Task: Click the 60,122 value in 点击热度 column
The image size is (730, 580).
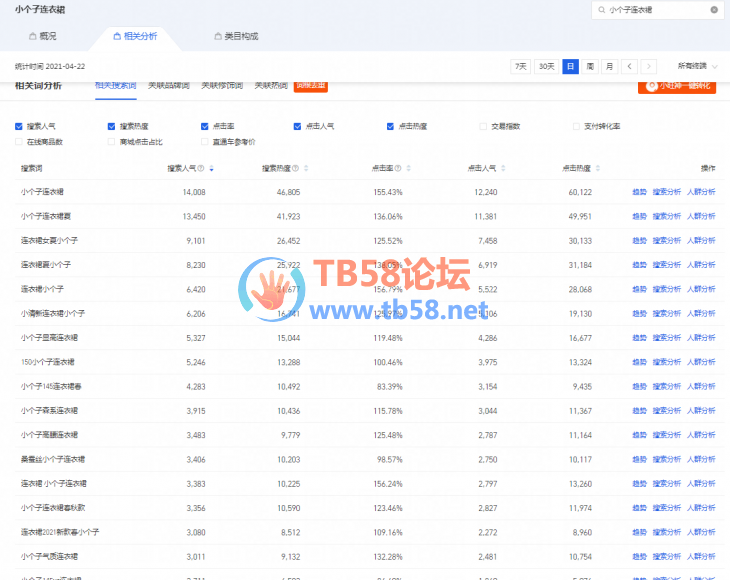Action: point(580,192)
